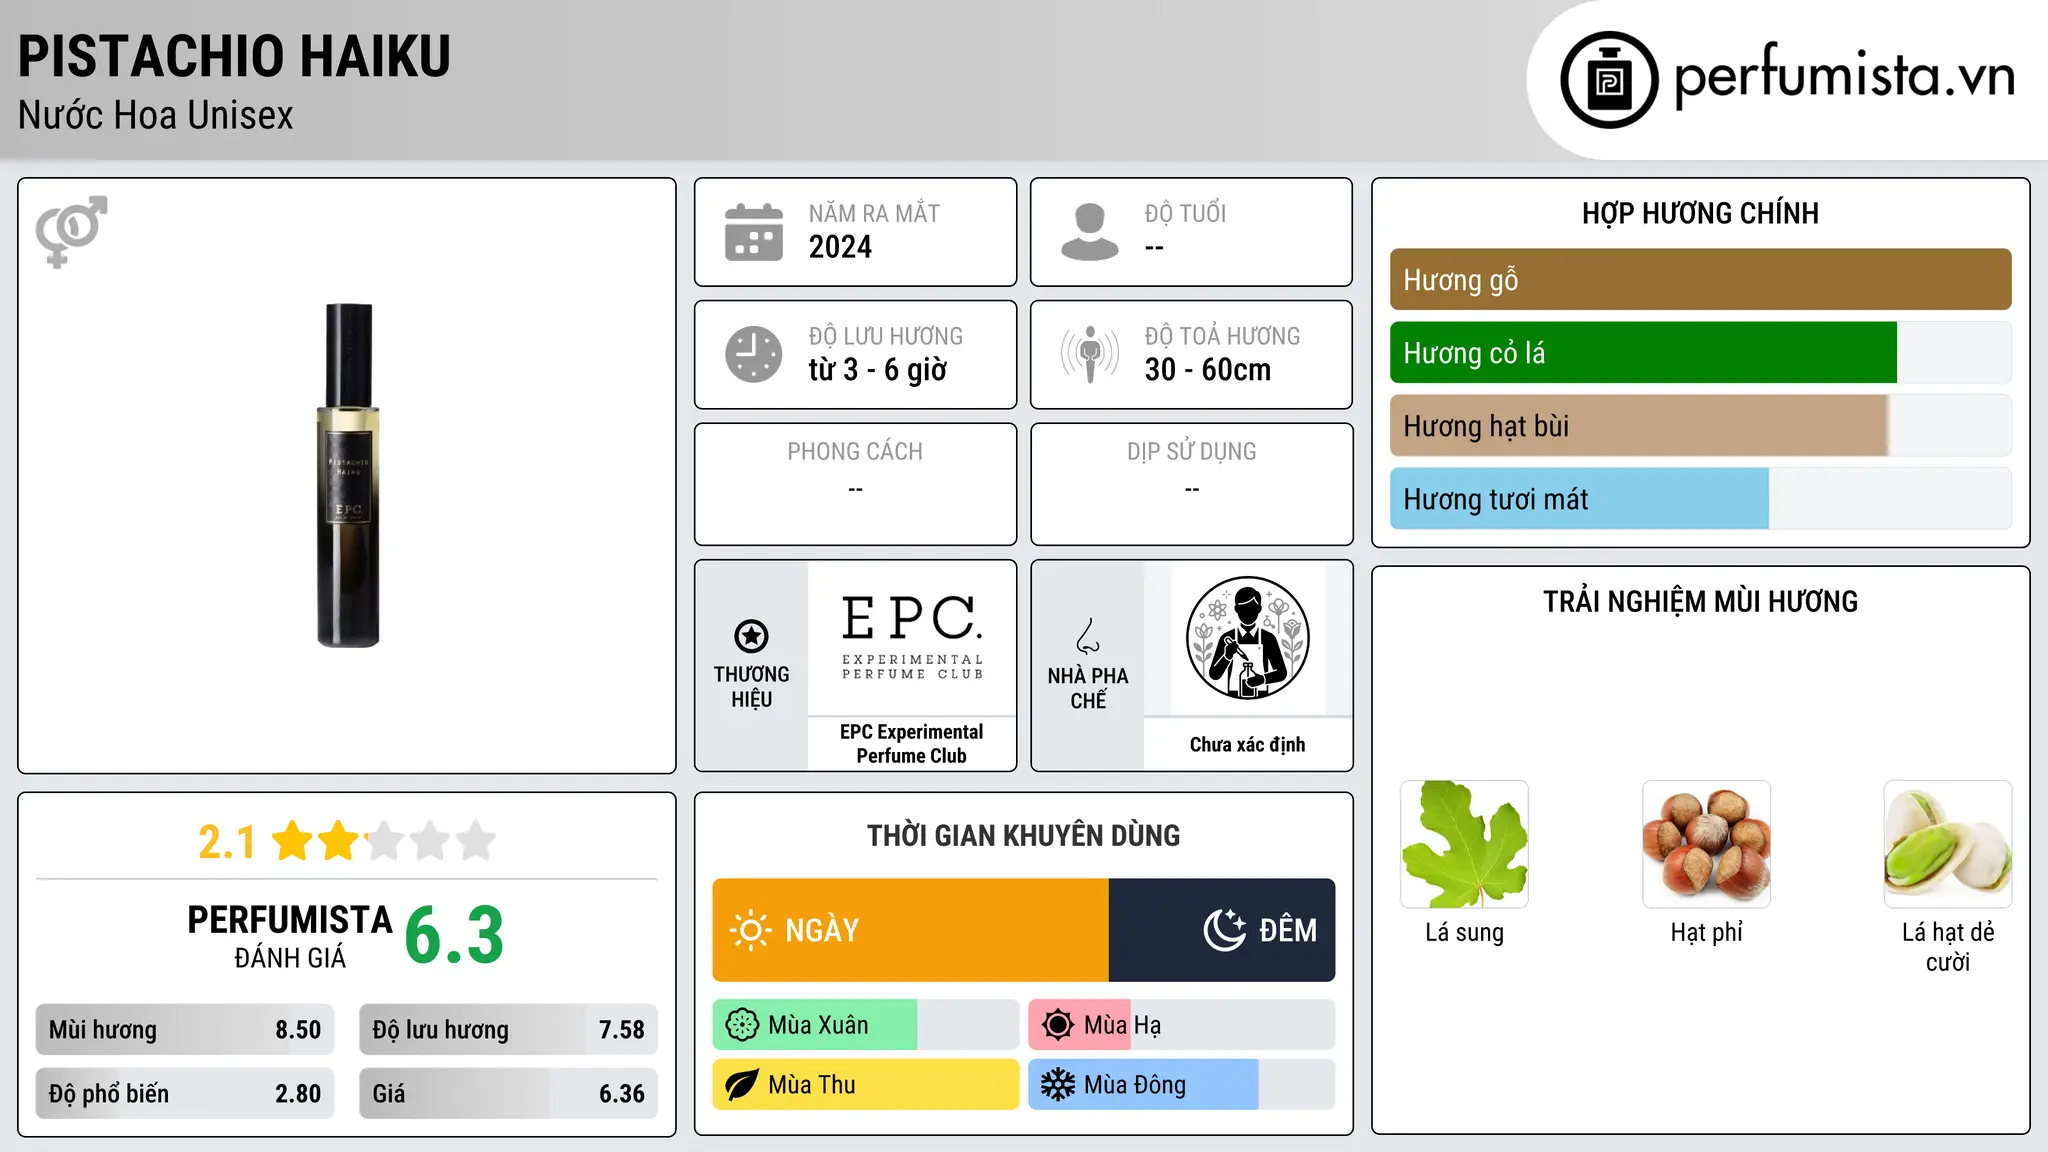Click the Phong cách card
The image size is (2048, 1152).
(x=855, y=484)
